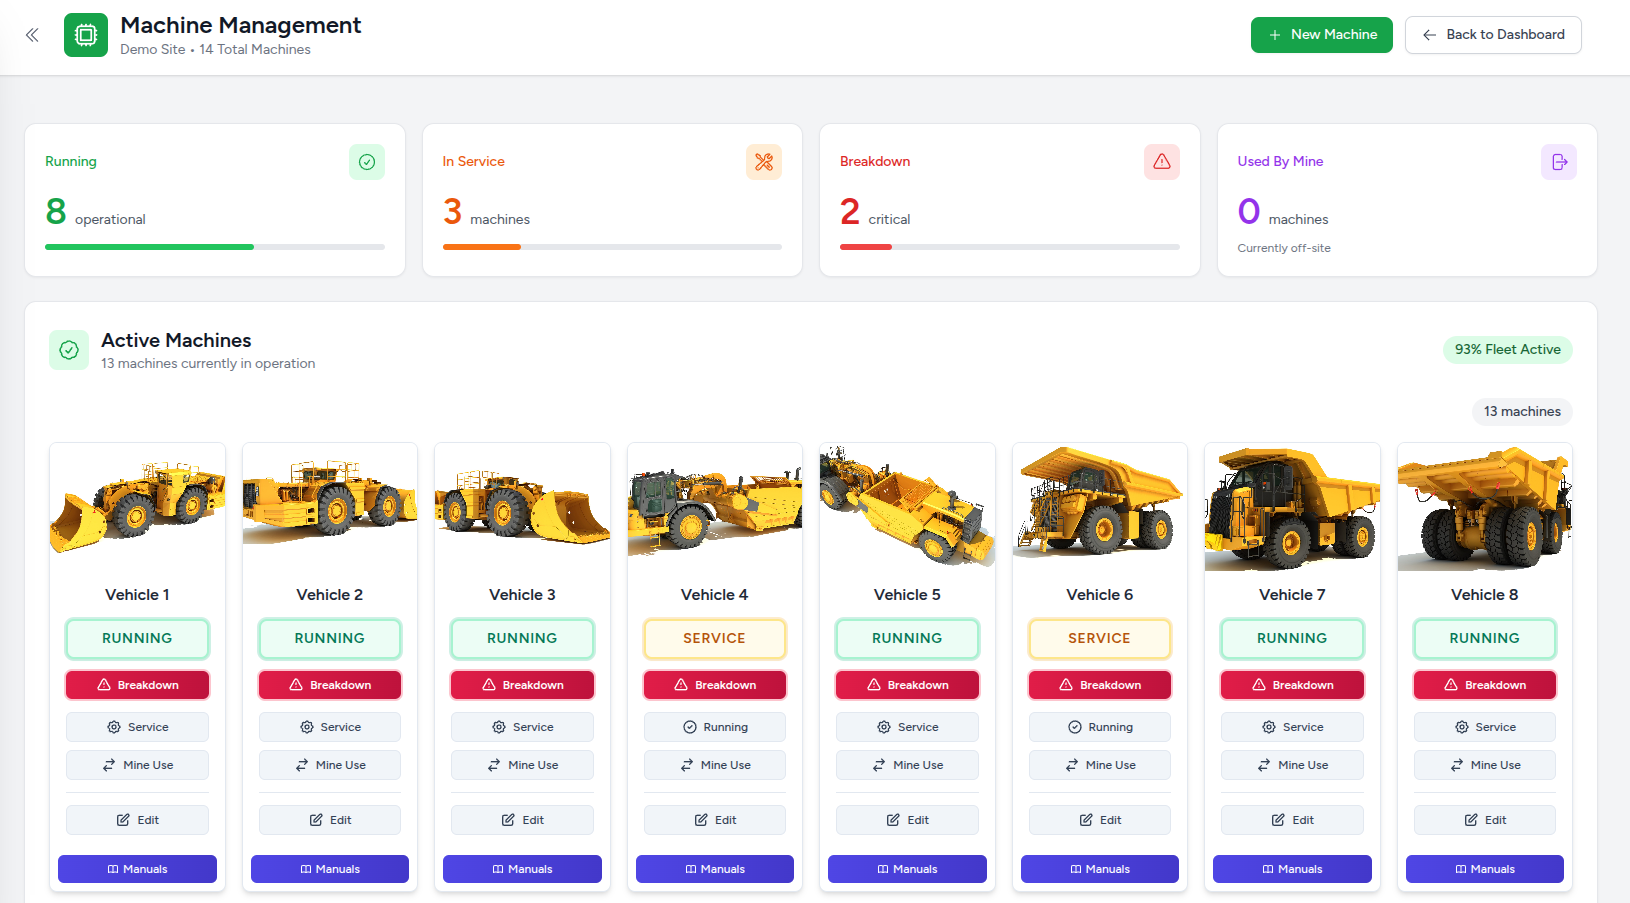Click the wrench icon on the In Service card
Viewport: 1630px width, 903px height.
tap(764, 161)
